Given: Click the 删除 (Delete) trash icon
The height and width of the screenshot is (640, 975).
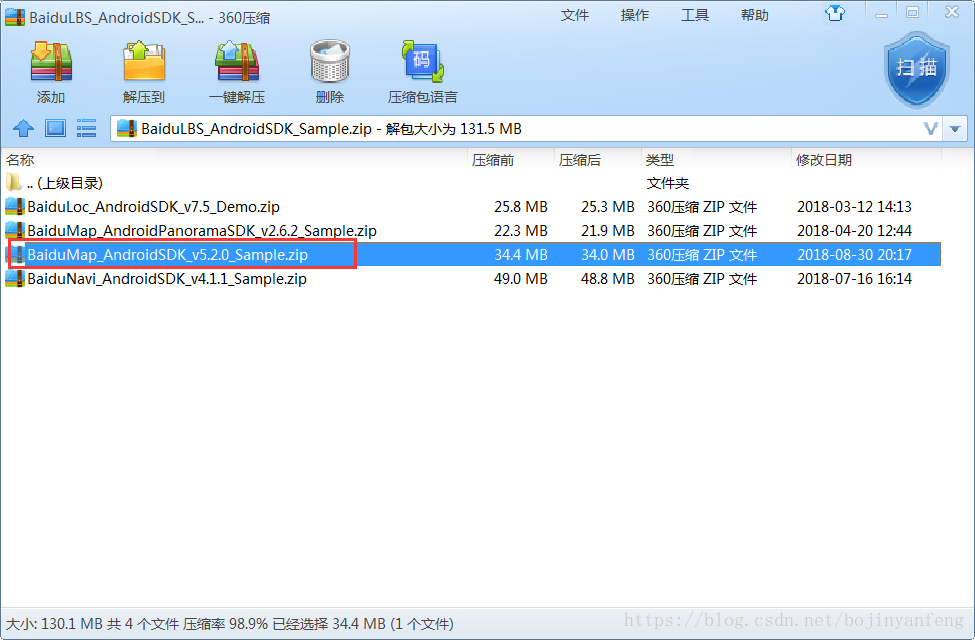Looking at the screenshot, I should pyautogui.click(x=330, y=62).
